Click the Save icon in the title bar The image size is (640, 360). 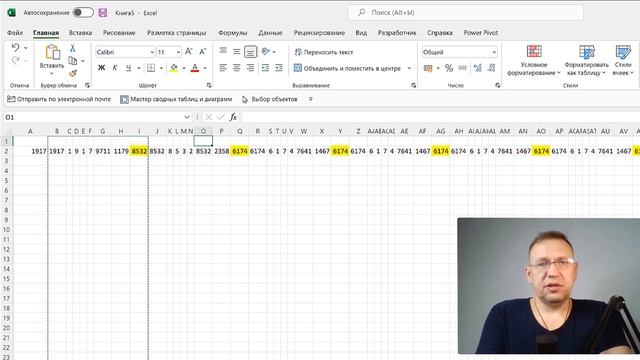point(103,13)
